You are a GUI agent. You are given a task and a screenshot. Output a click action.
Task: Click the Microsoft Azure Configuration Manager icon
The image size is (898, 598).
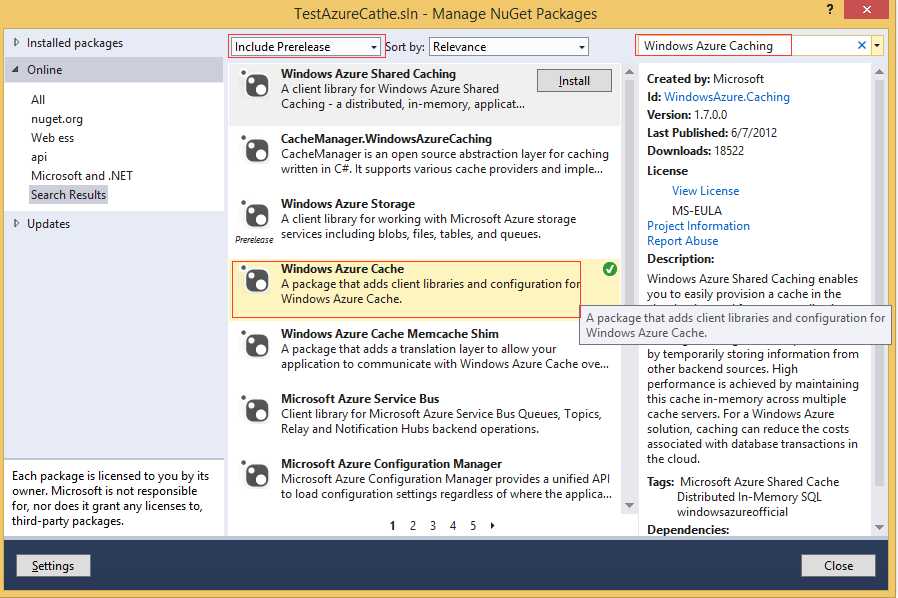256,475
